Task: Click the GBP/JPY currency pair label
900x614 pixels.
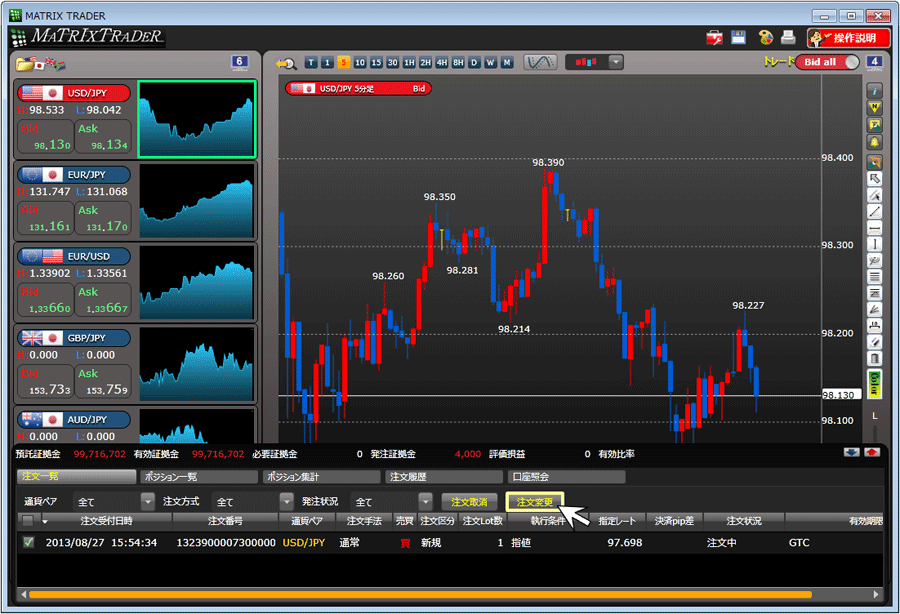Action: click(x=73, y=338)
